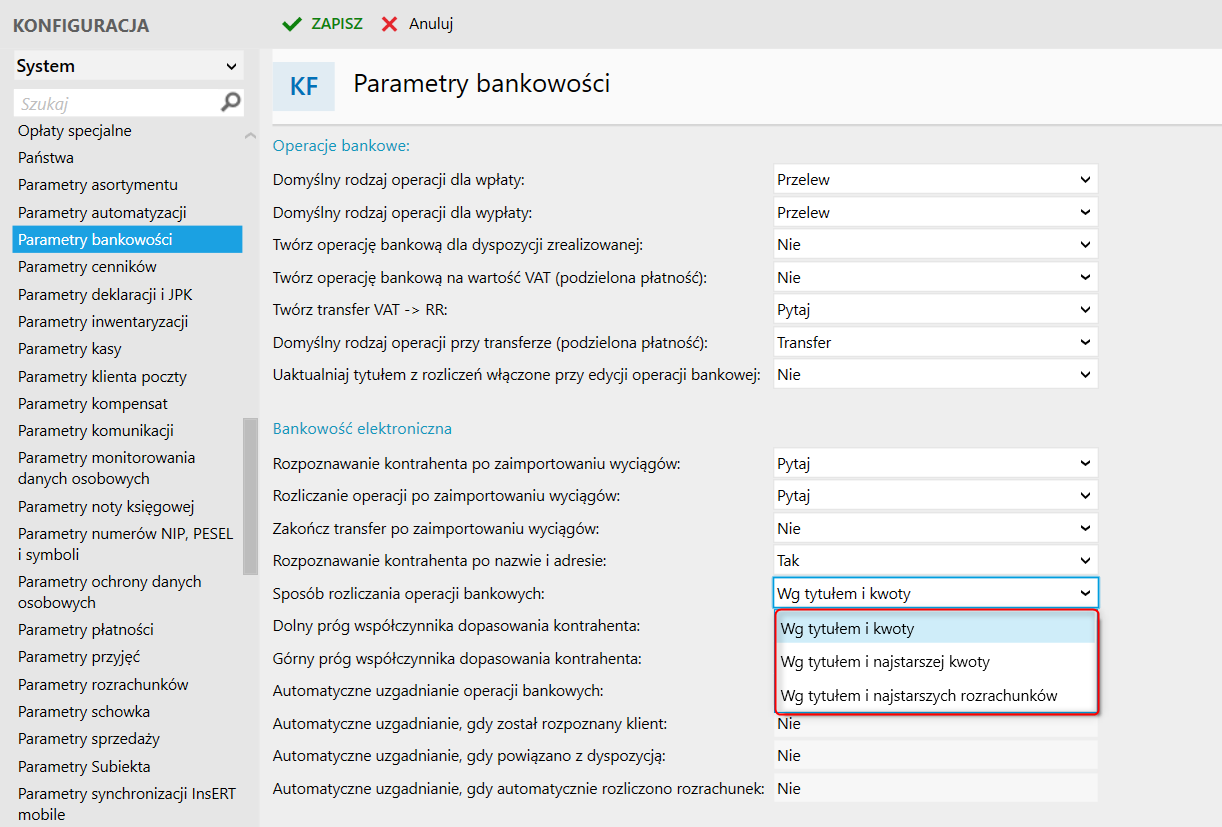The image size is (1222, 827).
Task: Click the sidebar vertical scrollbar thumb
Action: click(250, 497)
